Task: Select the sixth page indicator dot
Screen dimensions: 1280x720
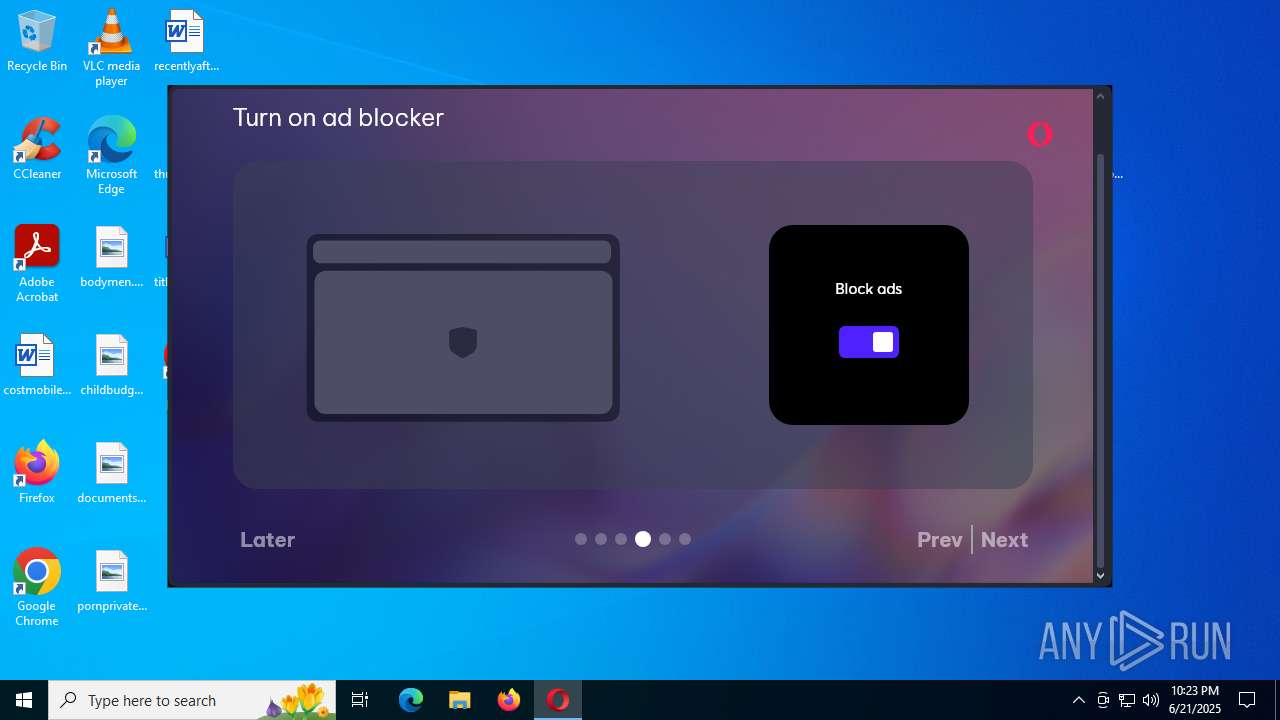Action: click(685, 539)
